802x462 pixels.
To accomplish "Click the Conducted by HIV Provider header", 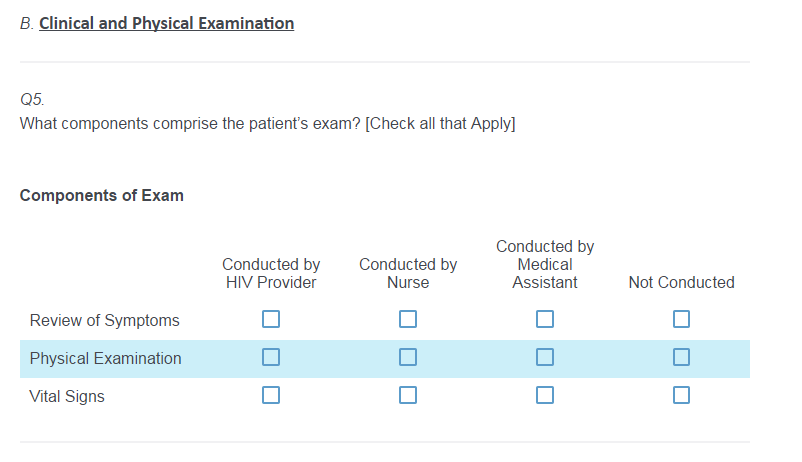I will click(271, 273).
